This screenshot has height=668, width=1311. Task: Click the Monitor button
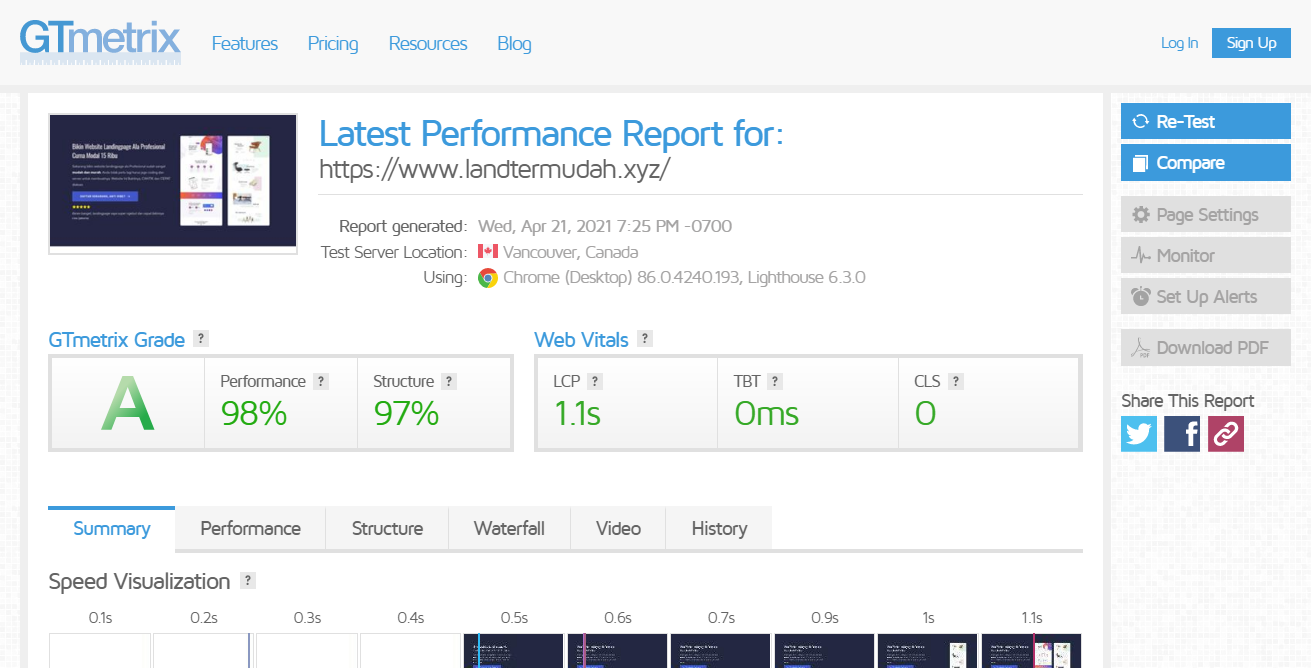coord(1206,256)
